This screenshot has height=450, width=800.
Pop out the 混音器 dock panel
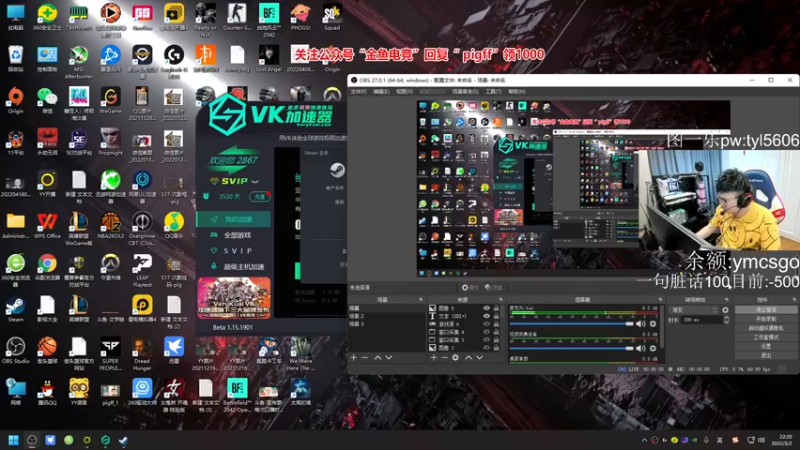tap(660, 299)
